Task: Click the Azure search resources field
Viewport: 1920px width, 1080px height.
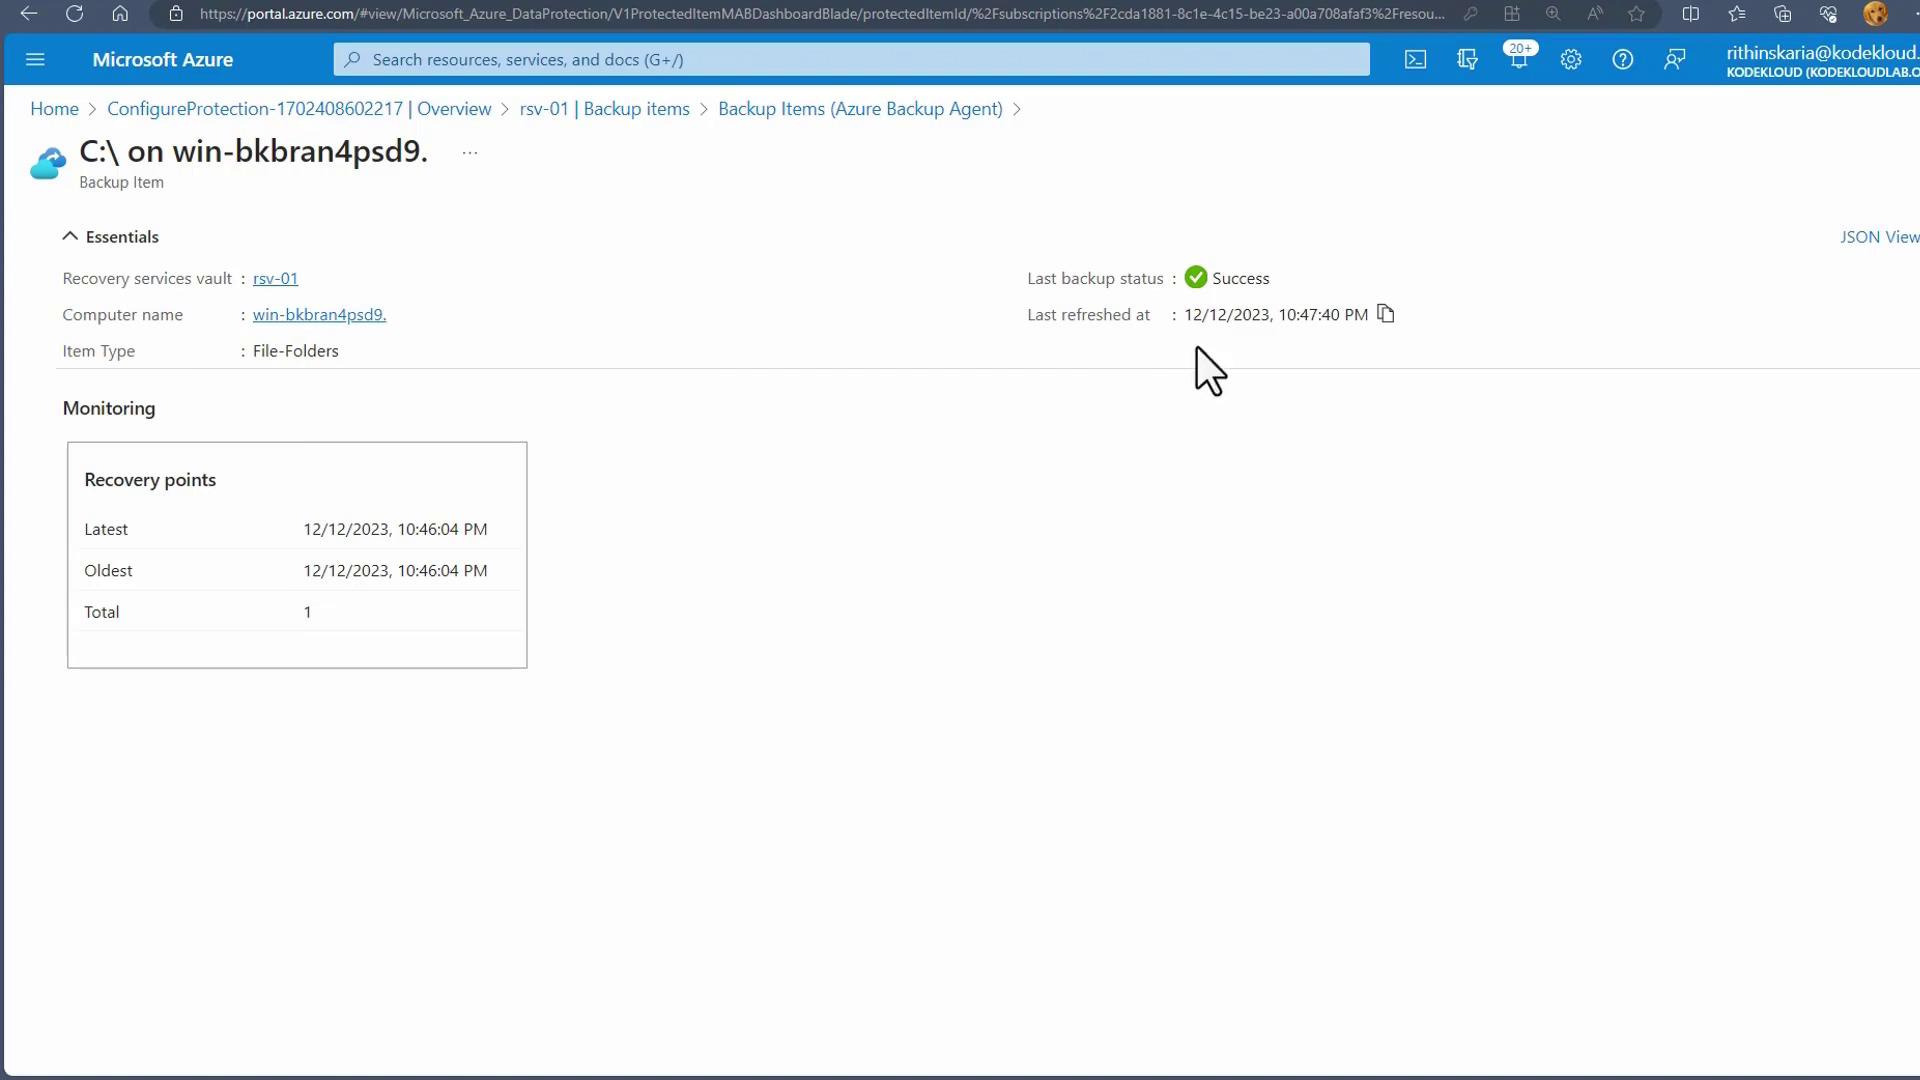Action: [850, 60]
